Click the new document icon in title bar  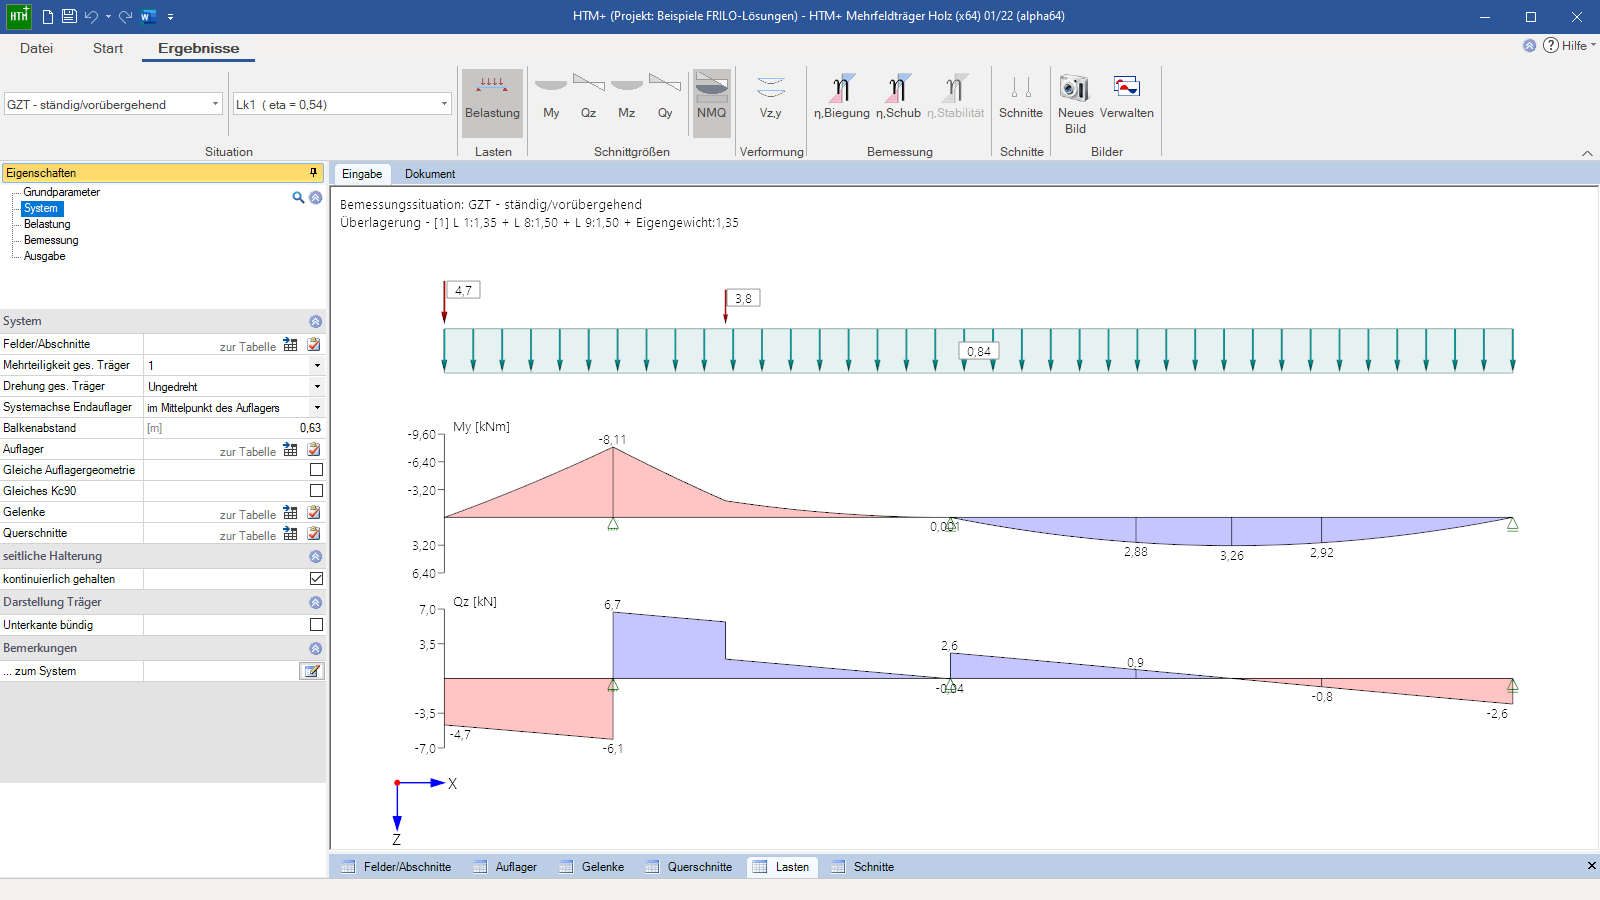point(47,16)
